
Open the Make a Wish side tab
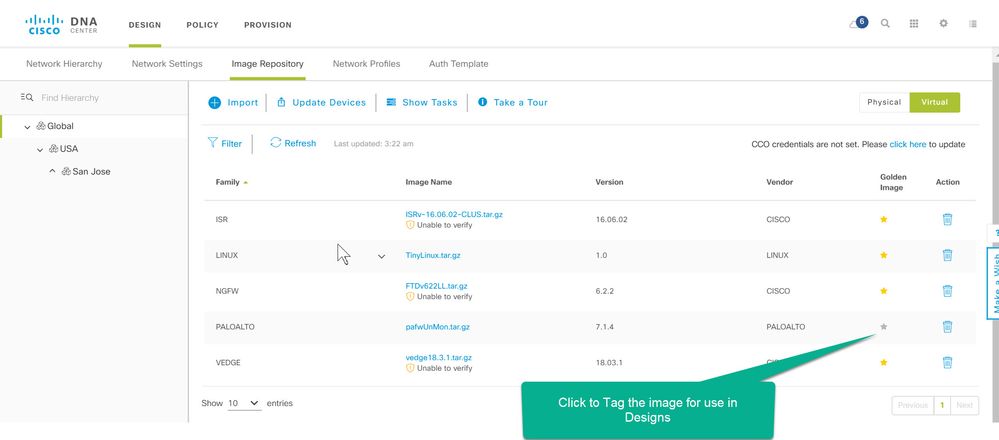993,283
